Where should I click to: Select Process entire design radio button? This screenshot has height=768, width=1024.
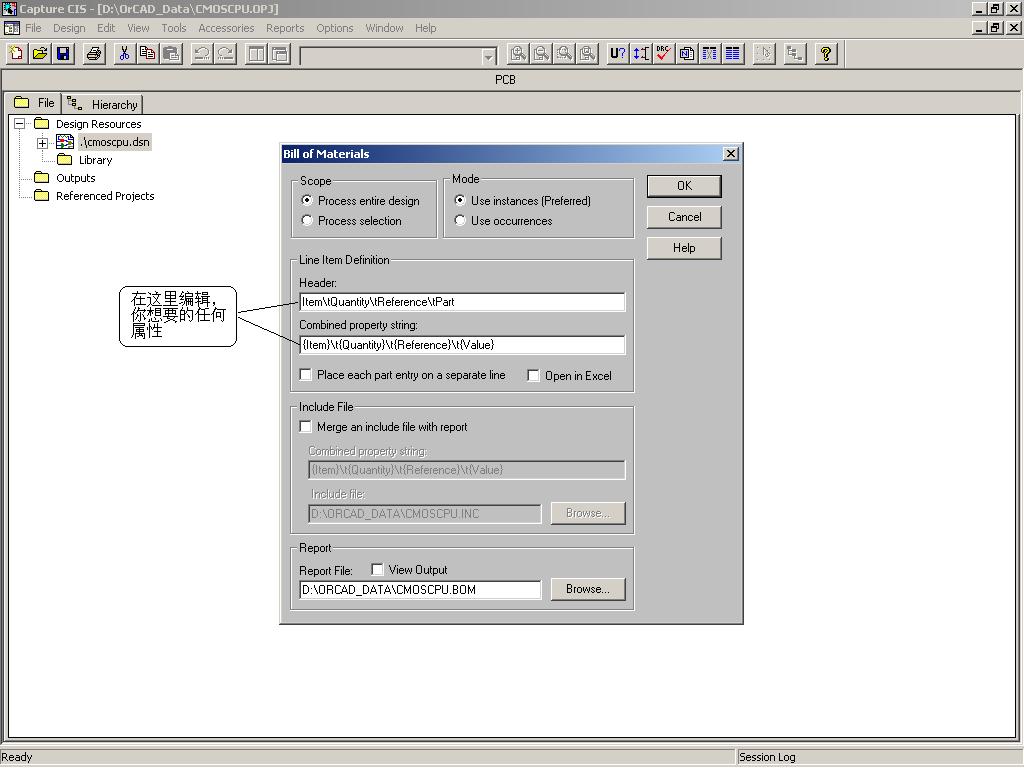tap(307, 200)
